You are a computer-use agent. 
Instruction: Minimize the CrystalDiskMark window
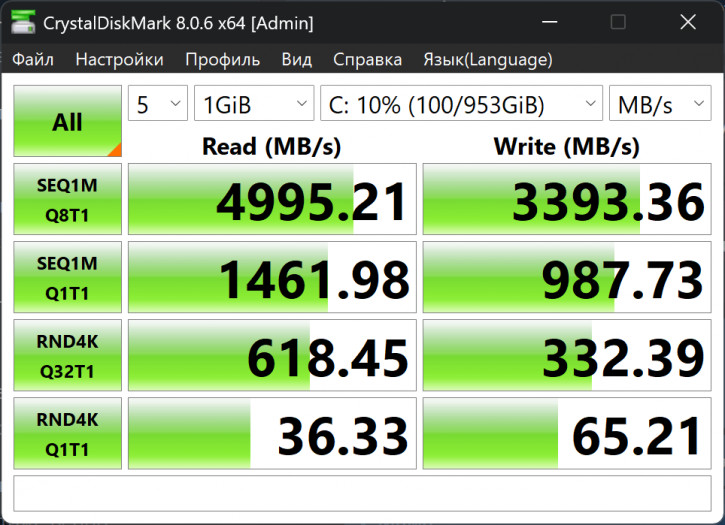[549, 22]
